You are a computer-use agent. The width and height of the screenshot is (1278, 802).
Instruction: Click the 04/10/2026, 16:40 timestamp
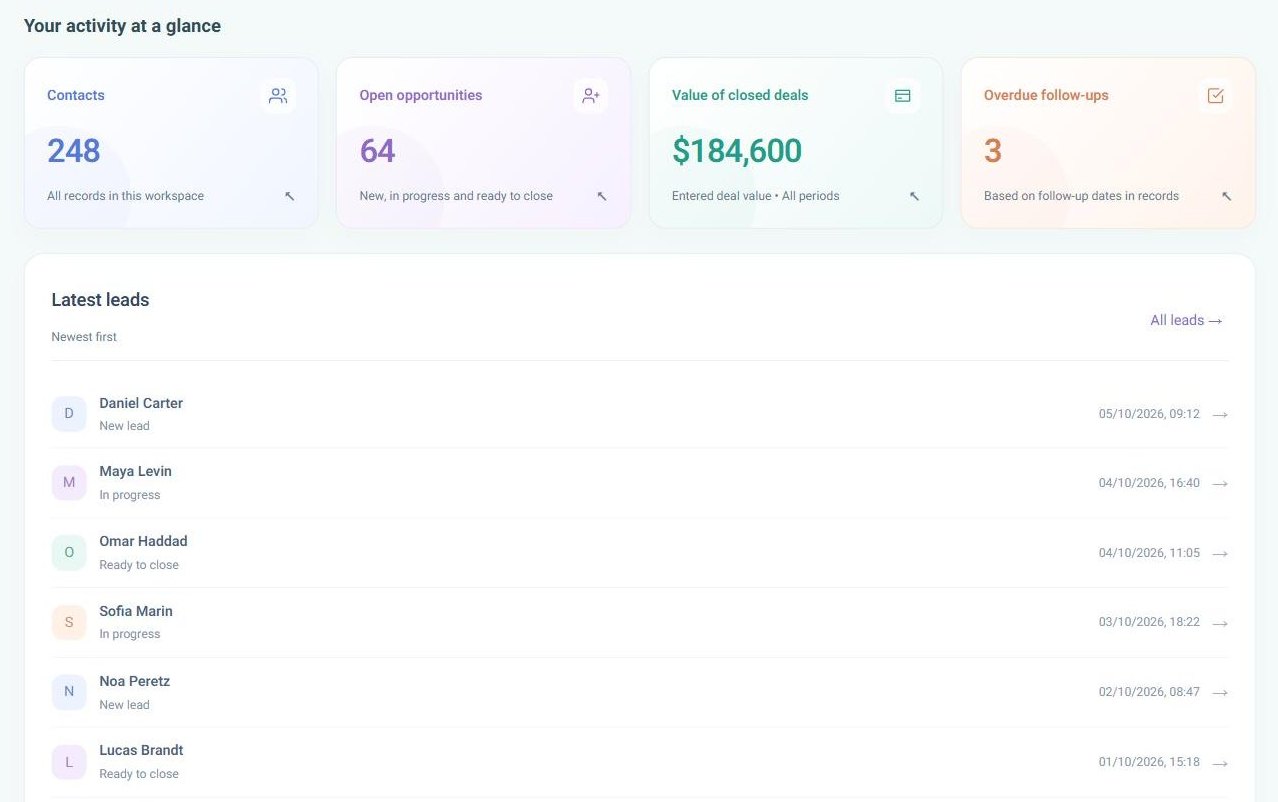[1149, 483]
